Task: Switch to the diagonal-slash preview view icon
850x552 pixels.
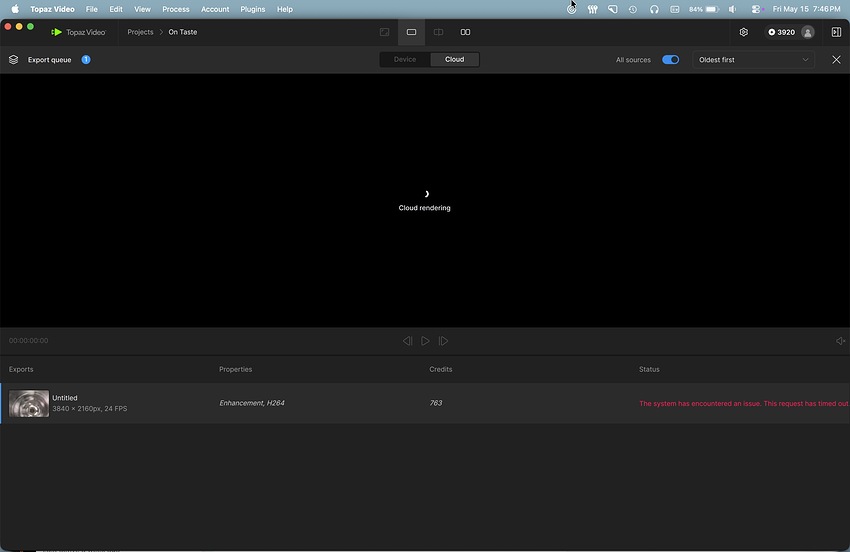Action: click(x=384, y=32)
